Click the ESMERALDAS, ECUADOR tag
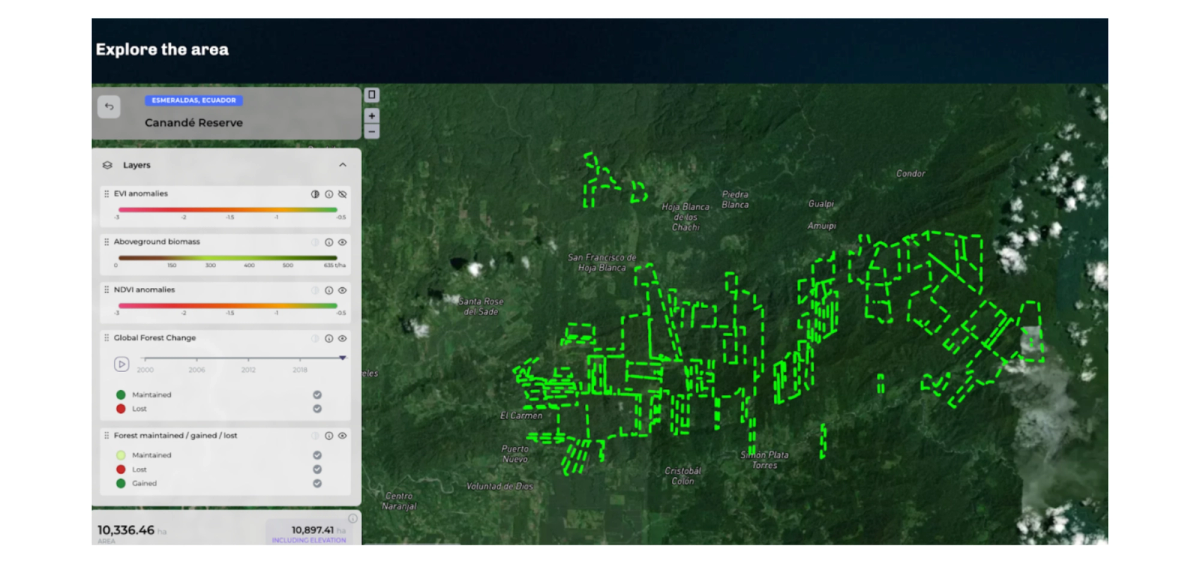This screenshot has height=582, width=1200. pyautogui.click(x=194, y=100)
